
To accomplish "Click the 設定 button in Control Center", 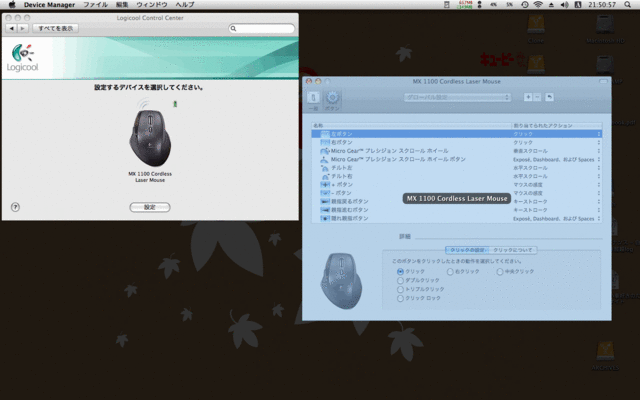I will [150, 207].
